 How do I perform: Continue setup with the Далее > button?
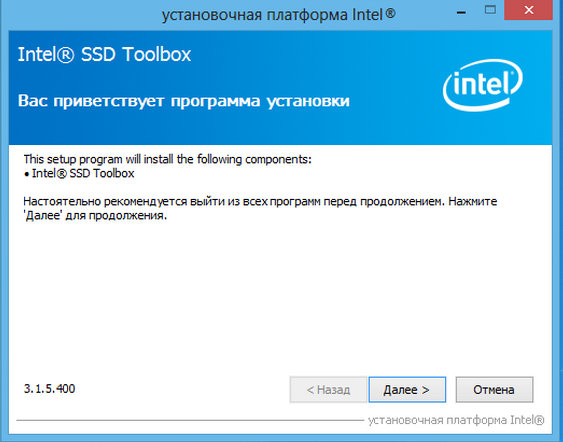click(x=407, y=390)
